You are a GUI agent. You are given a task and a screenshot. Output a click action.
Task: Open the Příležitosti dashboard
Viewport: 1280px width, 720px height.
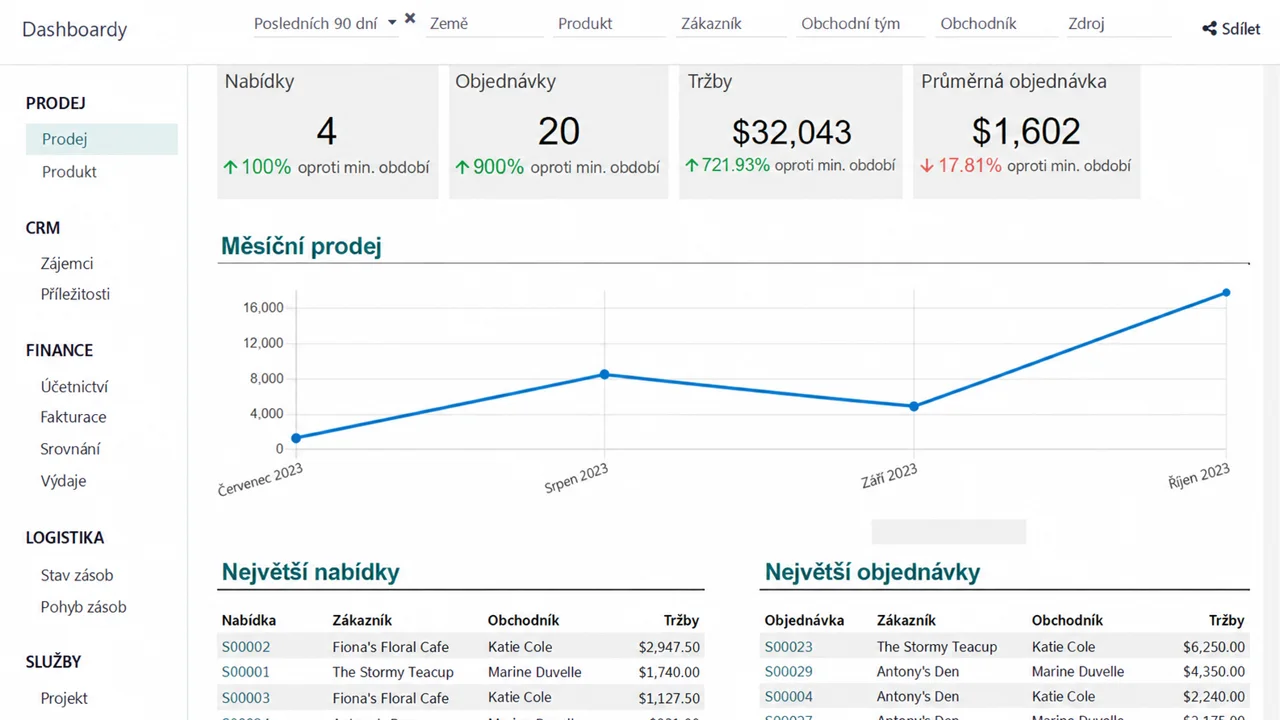pos(75,294)
